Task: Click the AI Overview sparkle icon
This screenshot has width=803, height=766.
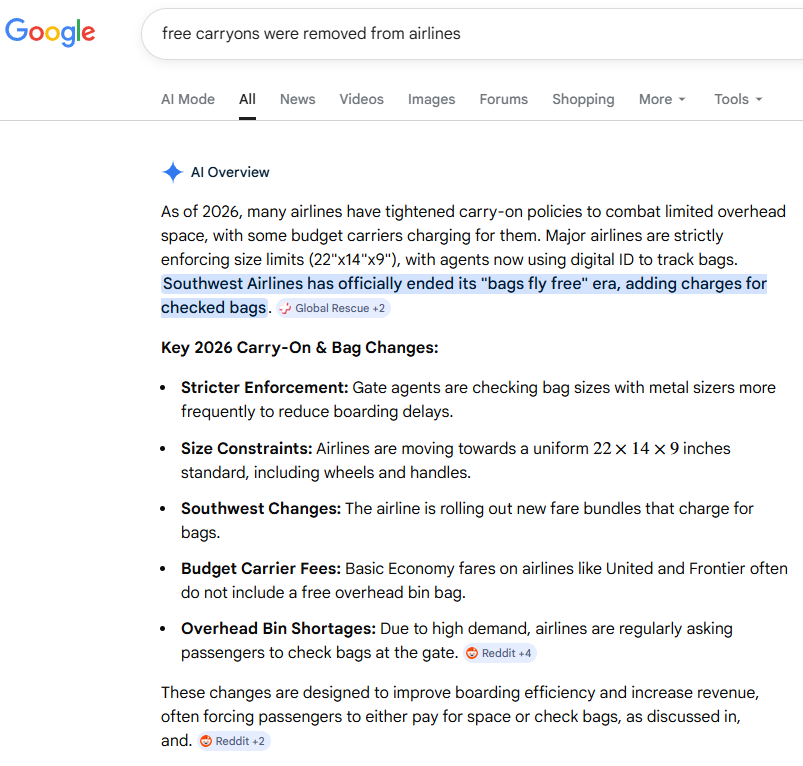Action: (x=173, y=172)
